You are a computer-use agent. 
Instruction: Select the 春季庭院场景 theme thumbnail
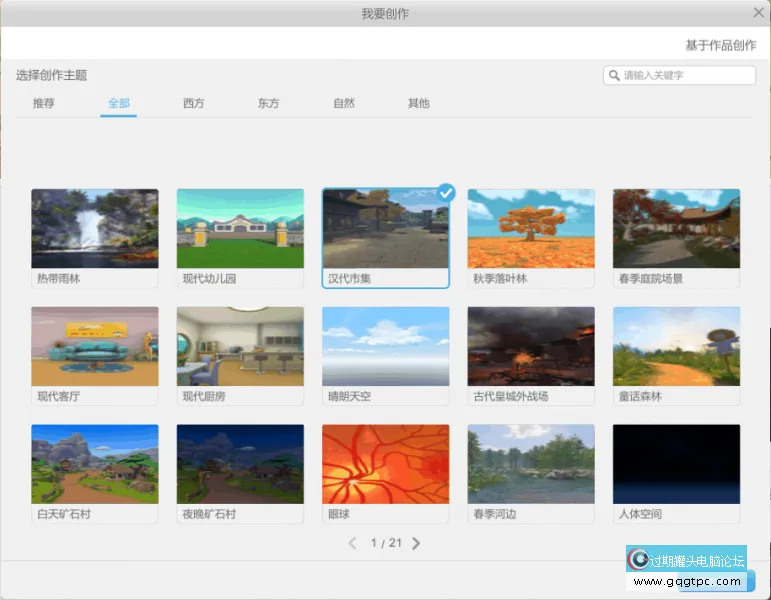point(677,229)
